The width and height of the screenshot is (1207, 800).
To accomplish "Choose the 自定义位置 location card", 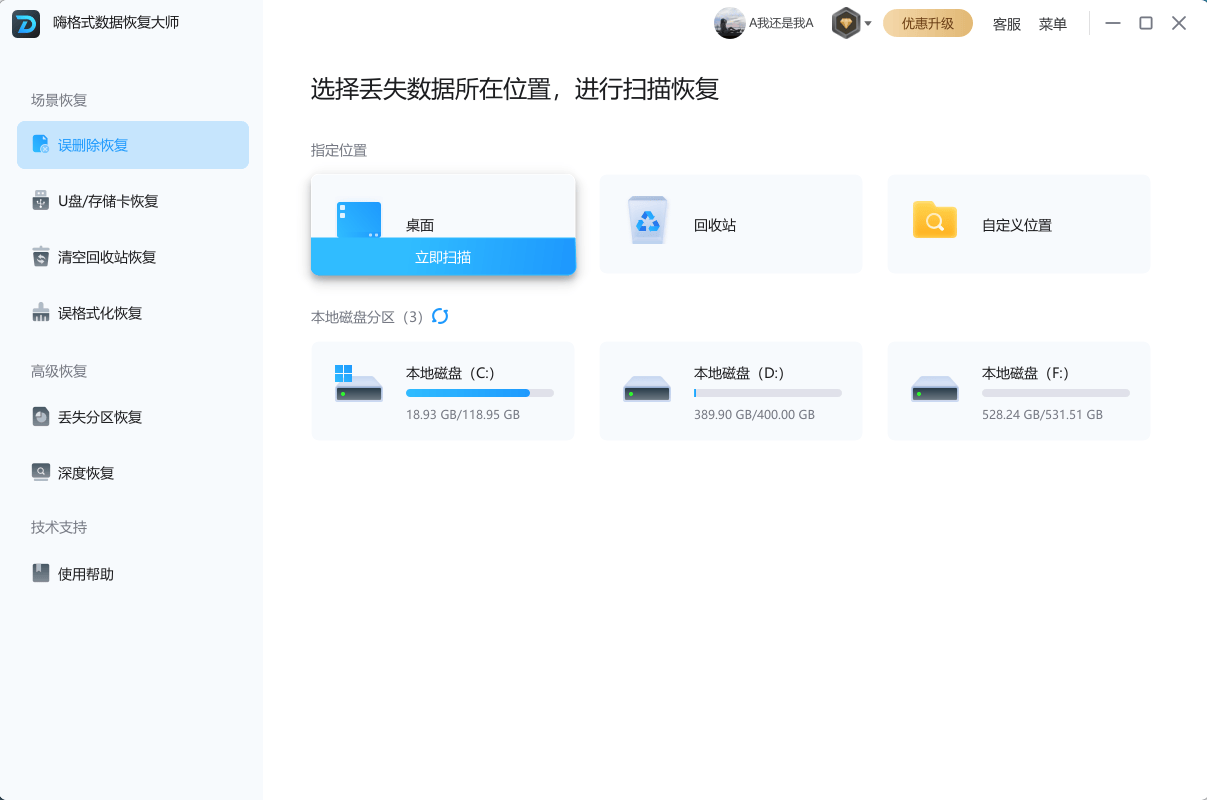I will click(x=1019, y=224).
